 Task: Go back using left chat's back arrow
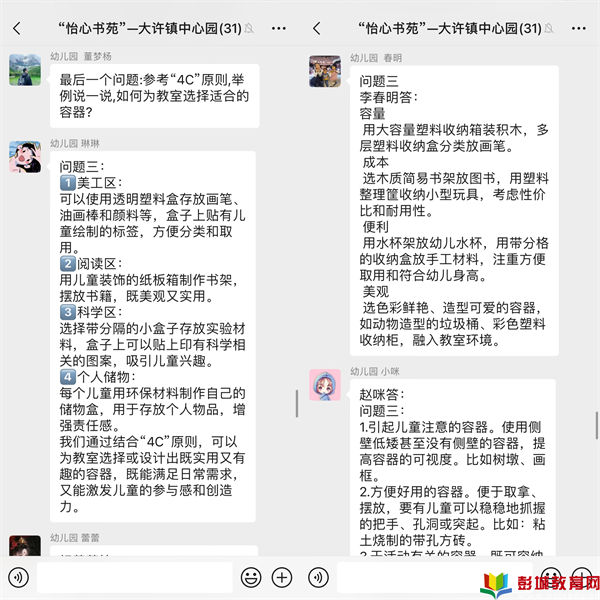pyautogui.click(x=16, y=28)
